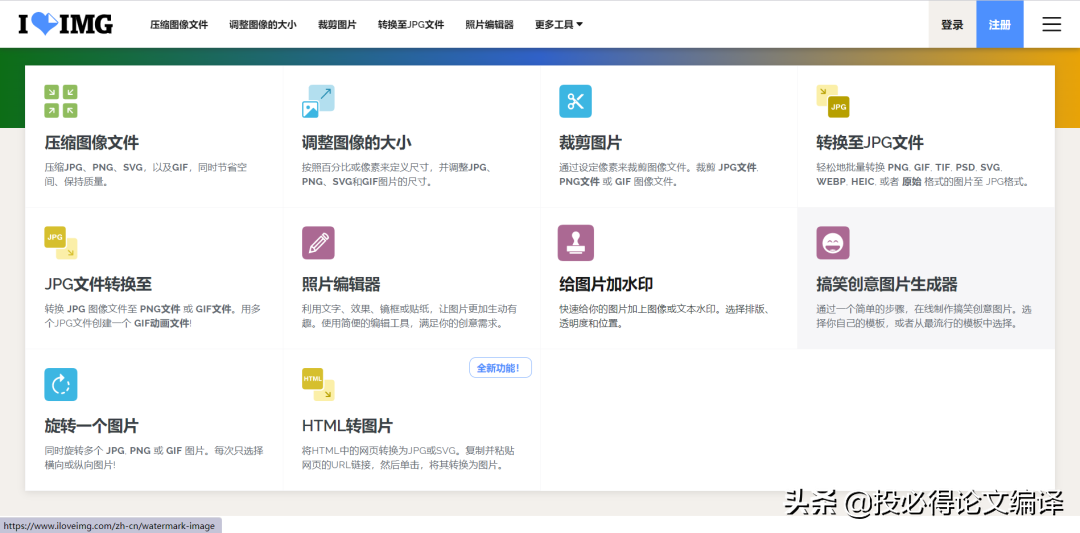Open the 调整图像的大小 card title

[357, 143]
